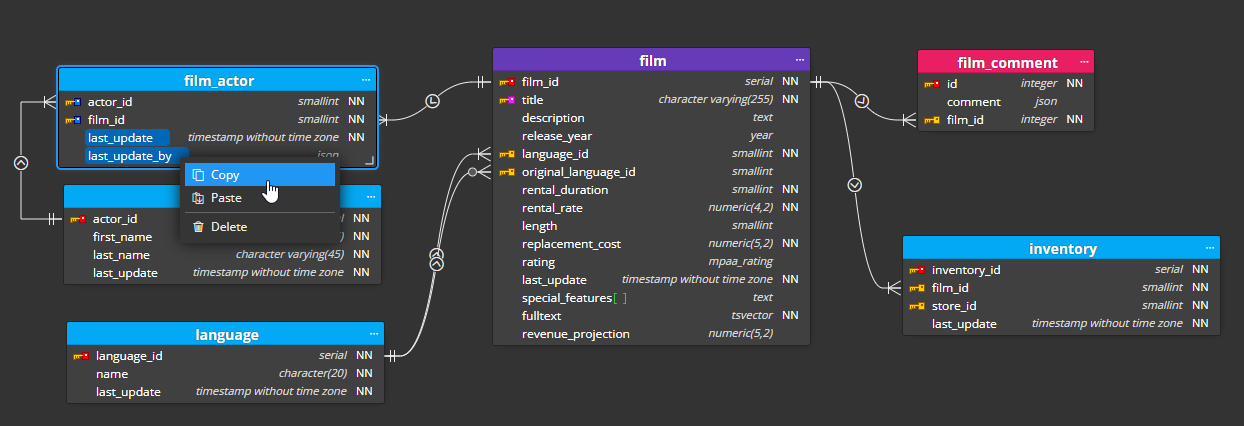
Task: Open the inventory table options menu
Action: pos(1210,248)
